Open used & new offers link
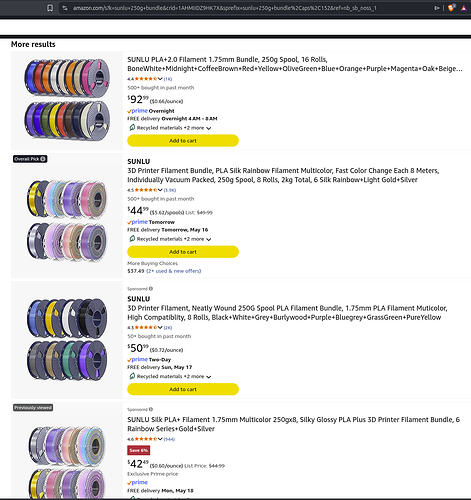Image resolution: width=471 pixels, height=500 pixels. (x=174, y=271)
